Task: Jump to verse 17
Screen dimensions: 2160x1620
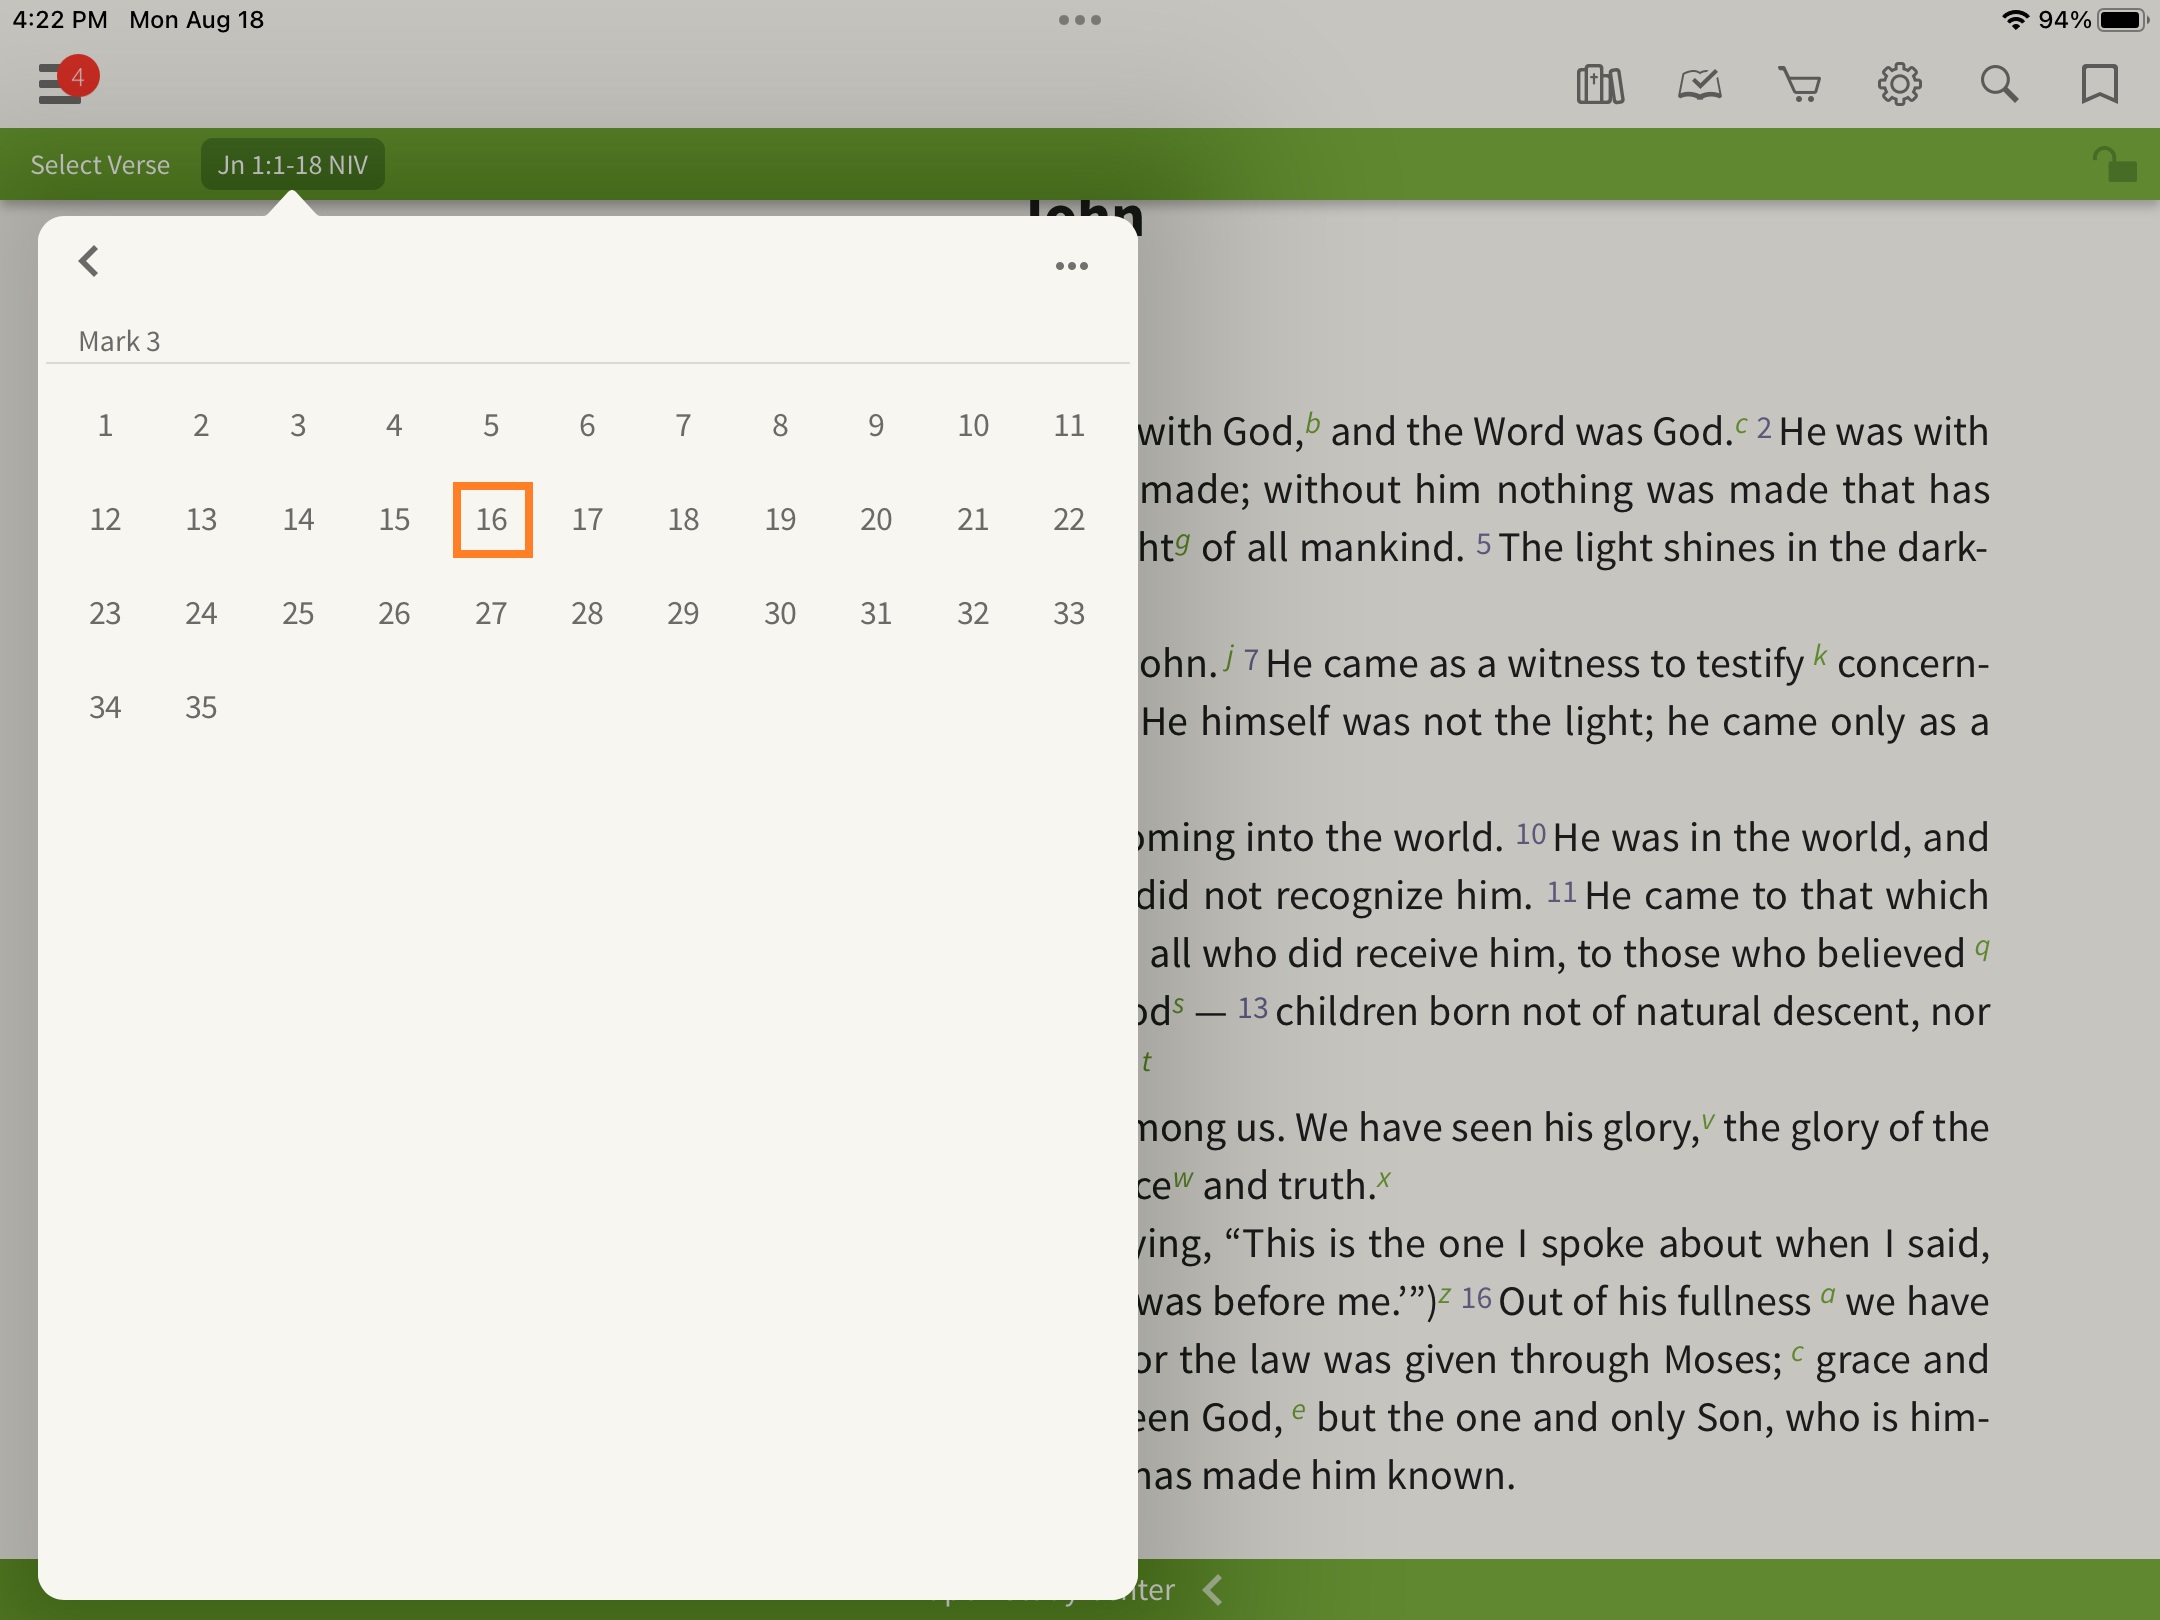Action: (587, 520)
